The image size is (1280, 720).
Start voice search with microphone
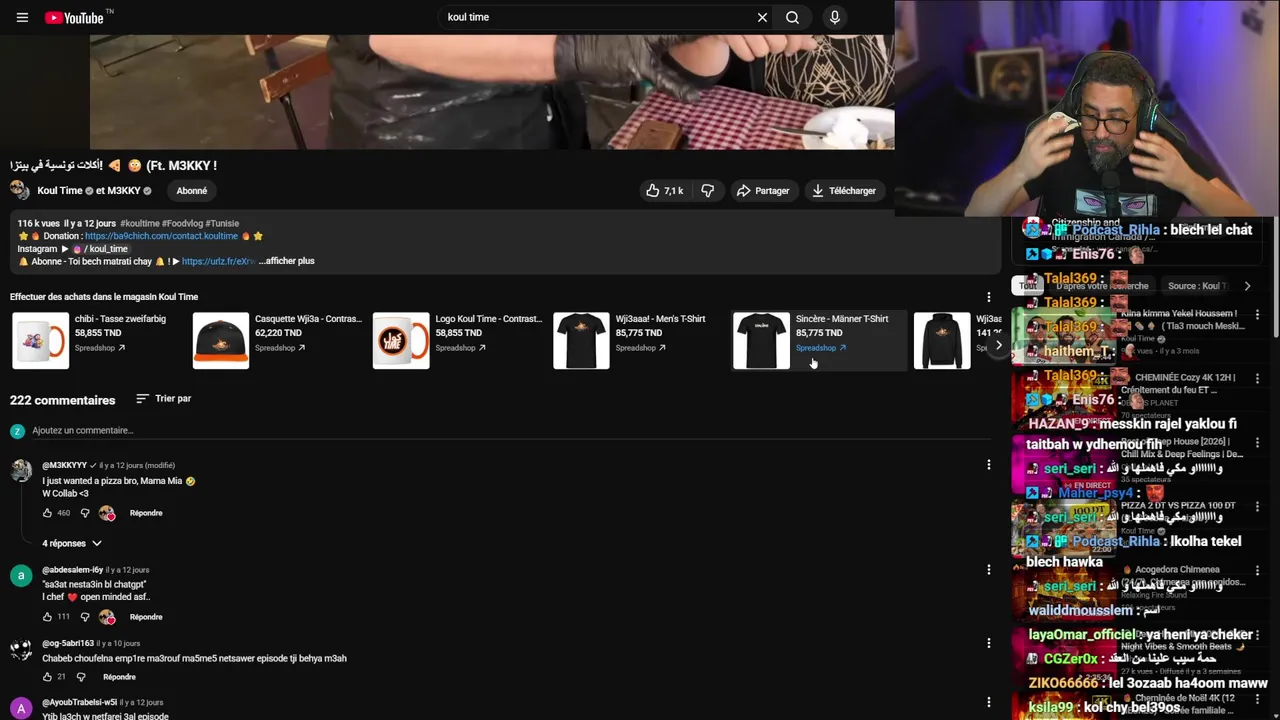[x=835, y=17]
